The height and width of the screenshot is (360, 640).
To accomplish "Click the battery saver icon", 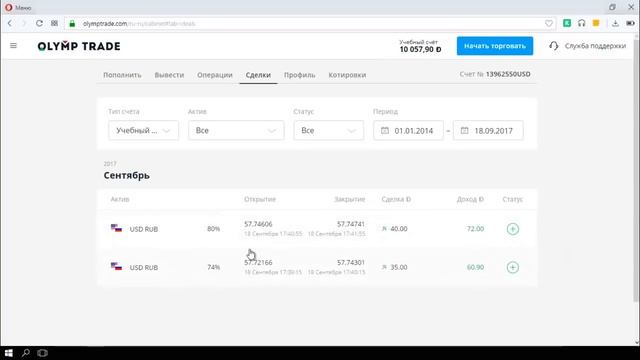I will [630, 23].
